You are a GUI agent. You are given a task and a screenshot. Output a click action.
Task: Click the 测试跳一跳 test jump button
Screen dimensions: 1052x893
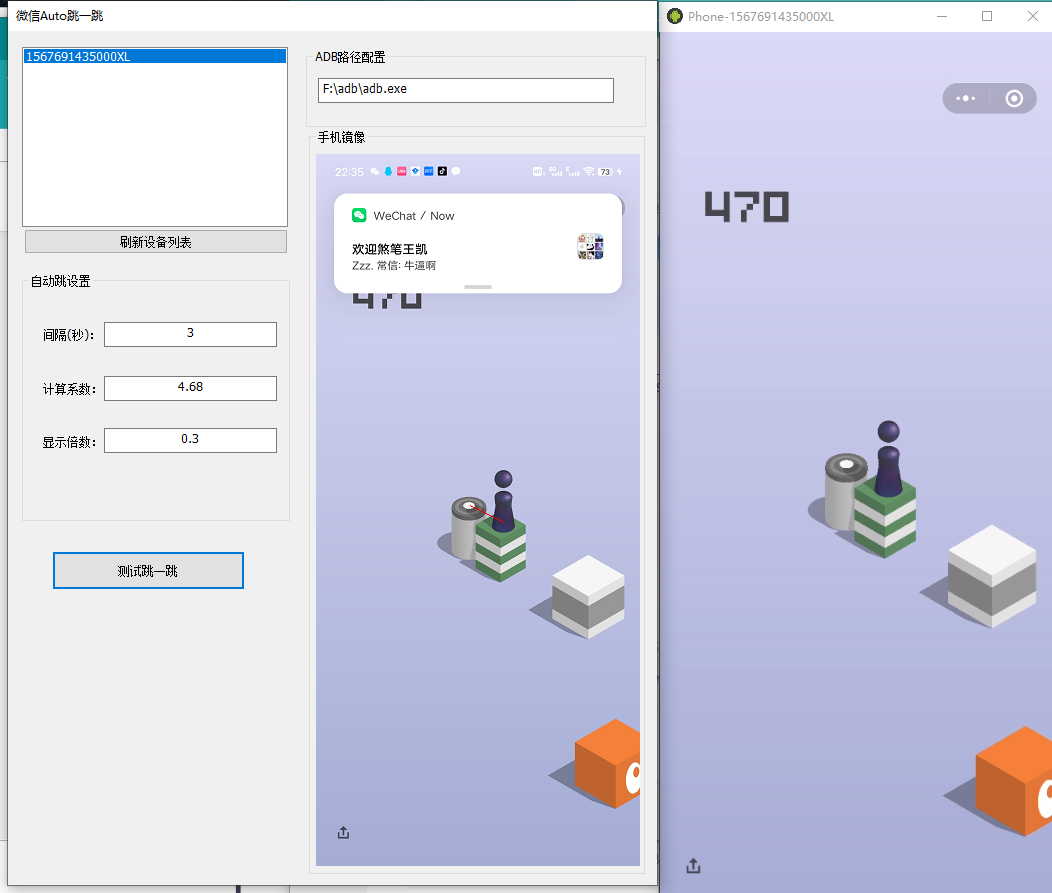tap(148, 570)
